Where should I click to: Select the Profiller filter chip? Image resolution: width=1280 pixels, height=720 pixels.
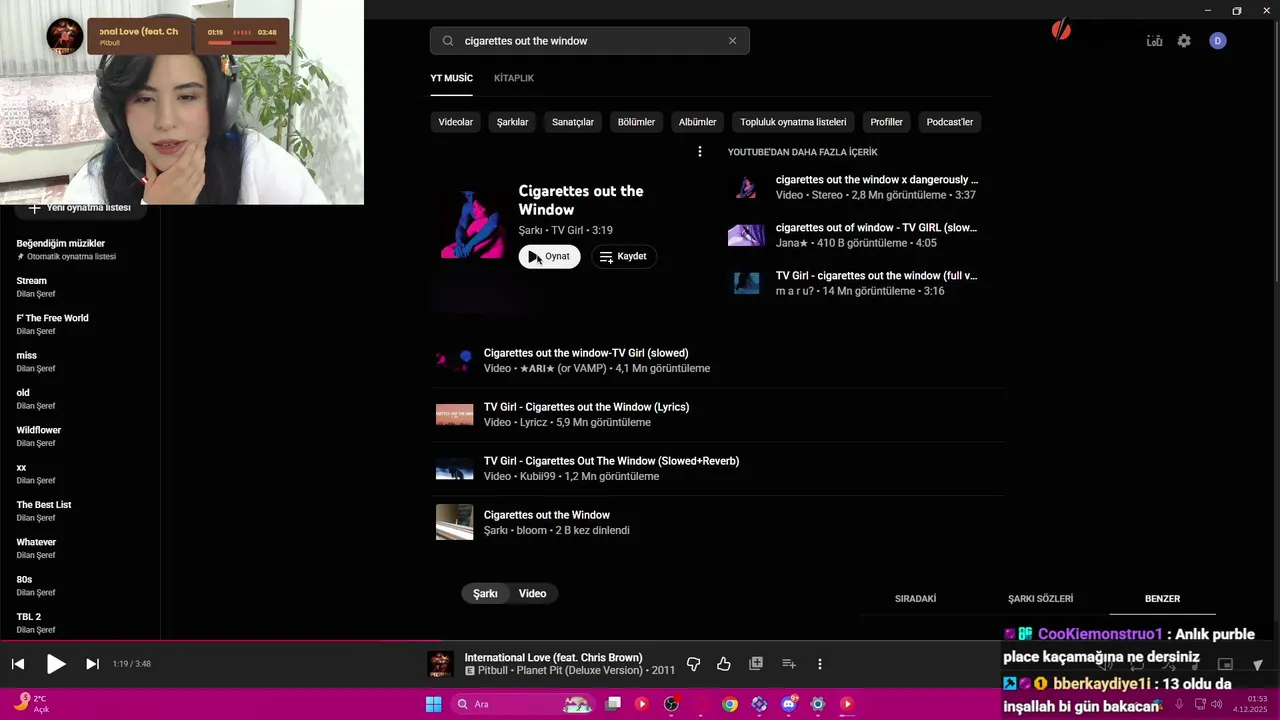[x=886, y=122]
